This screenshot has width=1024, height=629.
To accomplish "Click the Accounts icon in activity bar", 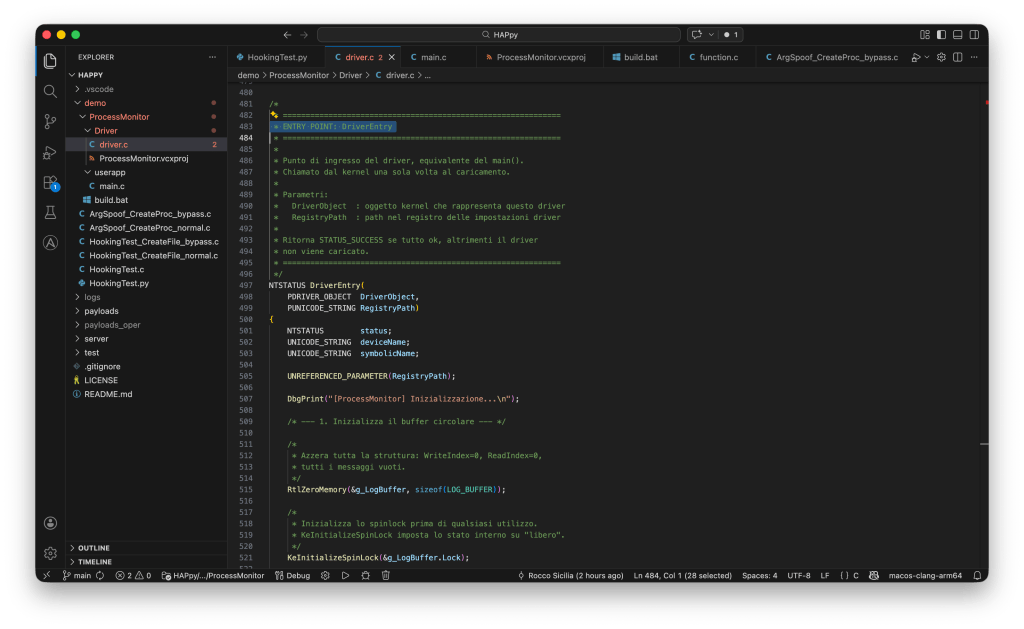I will tap(50, 523).
